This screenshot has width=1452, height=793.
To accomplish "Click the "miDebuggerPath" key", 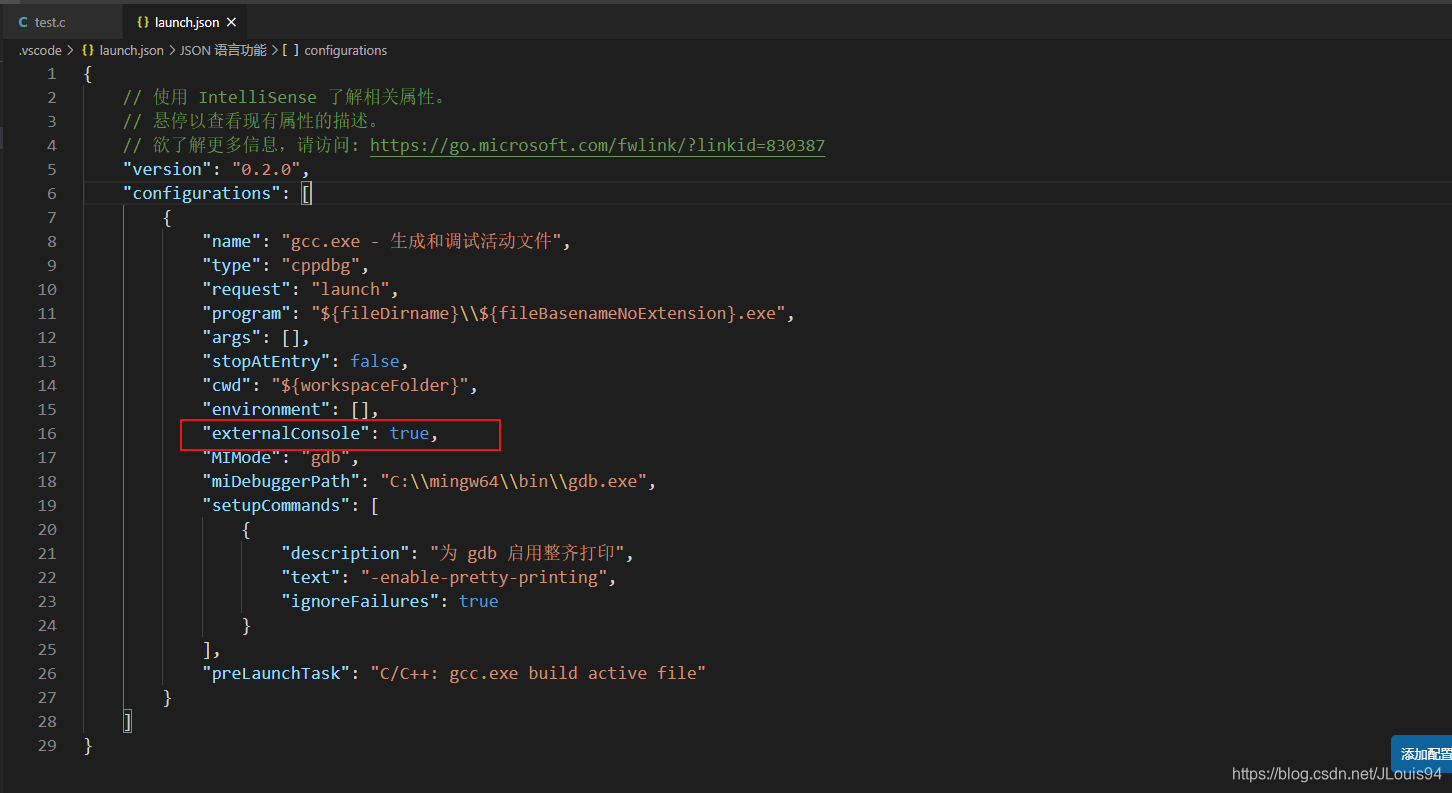I will click(281, 481).
